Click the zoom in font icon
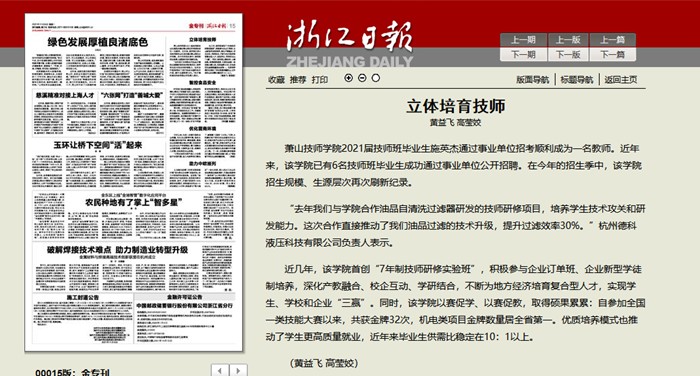The width and height of the screenshot is (700, 376). [x=349, y=78]
